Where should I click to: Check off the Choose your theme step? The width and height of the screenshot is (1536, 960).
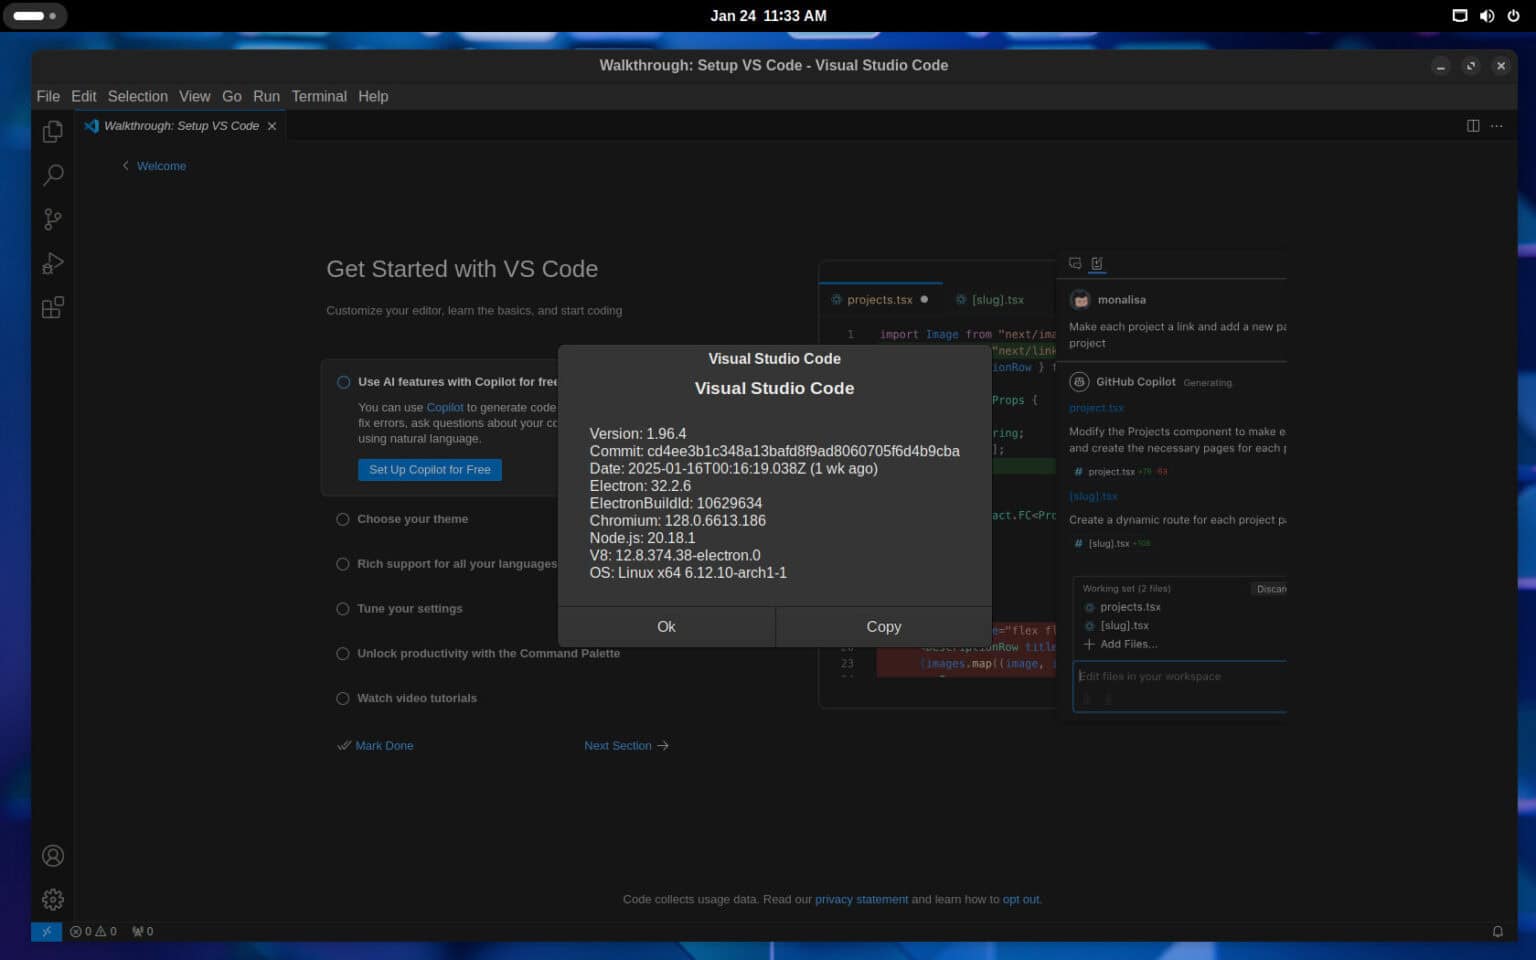coord(343,519)
